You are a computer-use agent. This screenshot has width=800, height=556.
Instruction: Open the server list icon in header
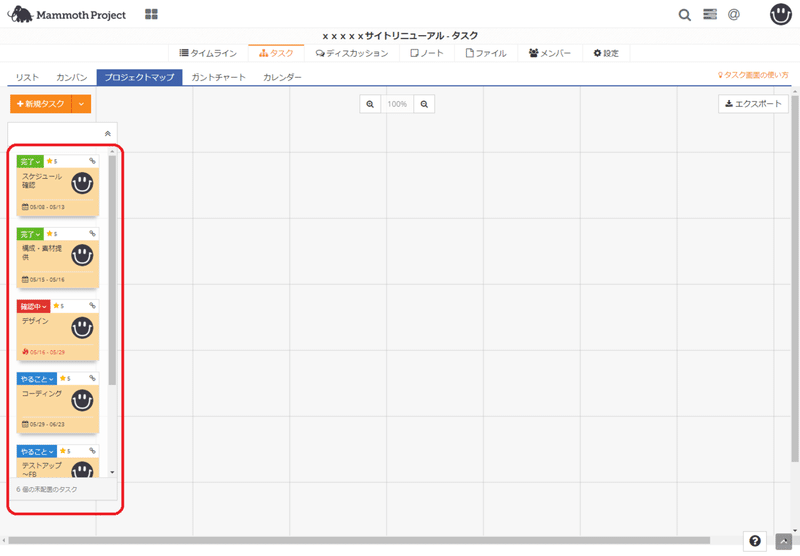coord(710,14)
